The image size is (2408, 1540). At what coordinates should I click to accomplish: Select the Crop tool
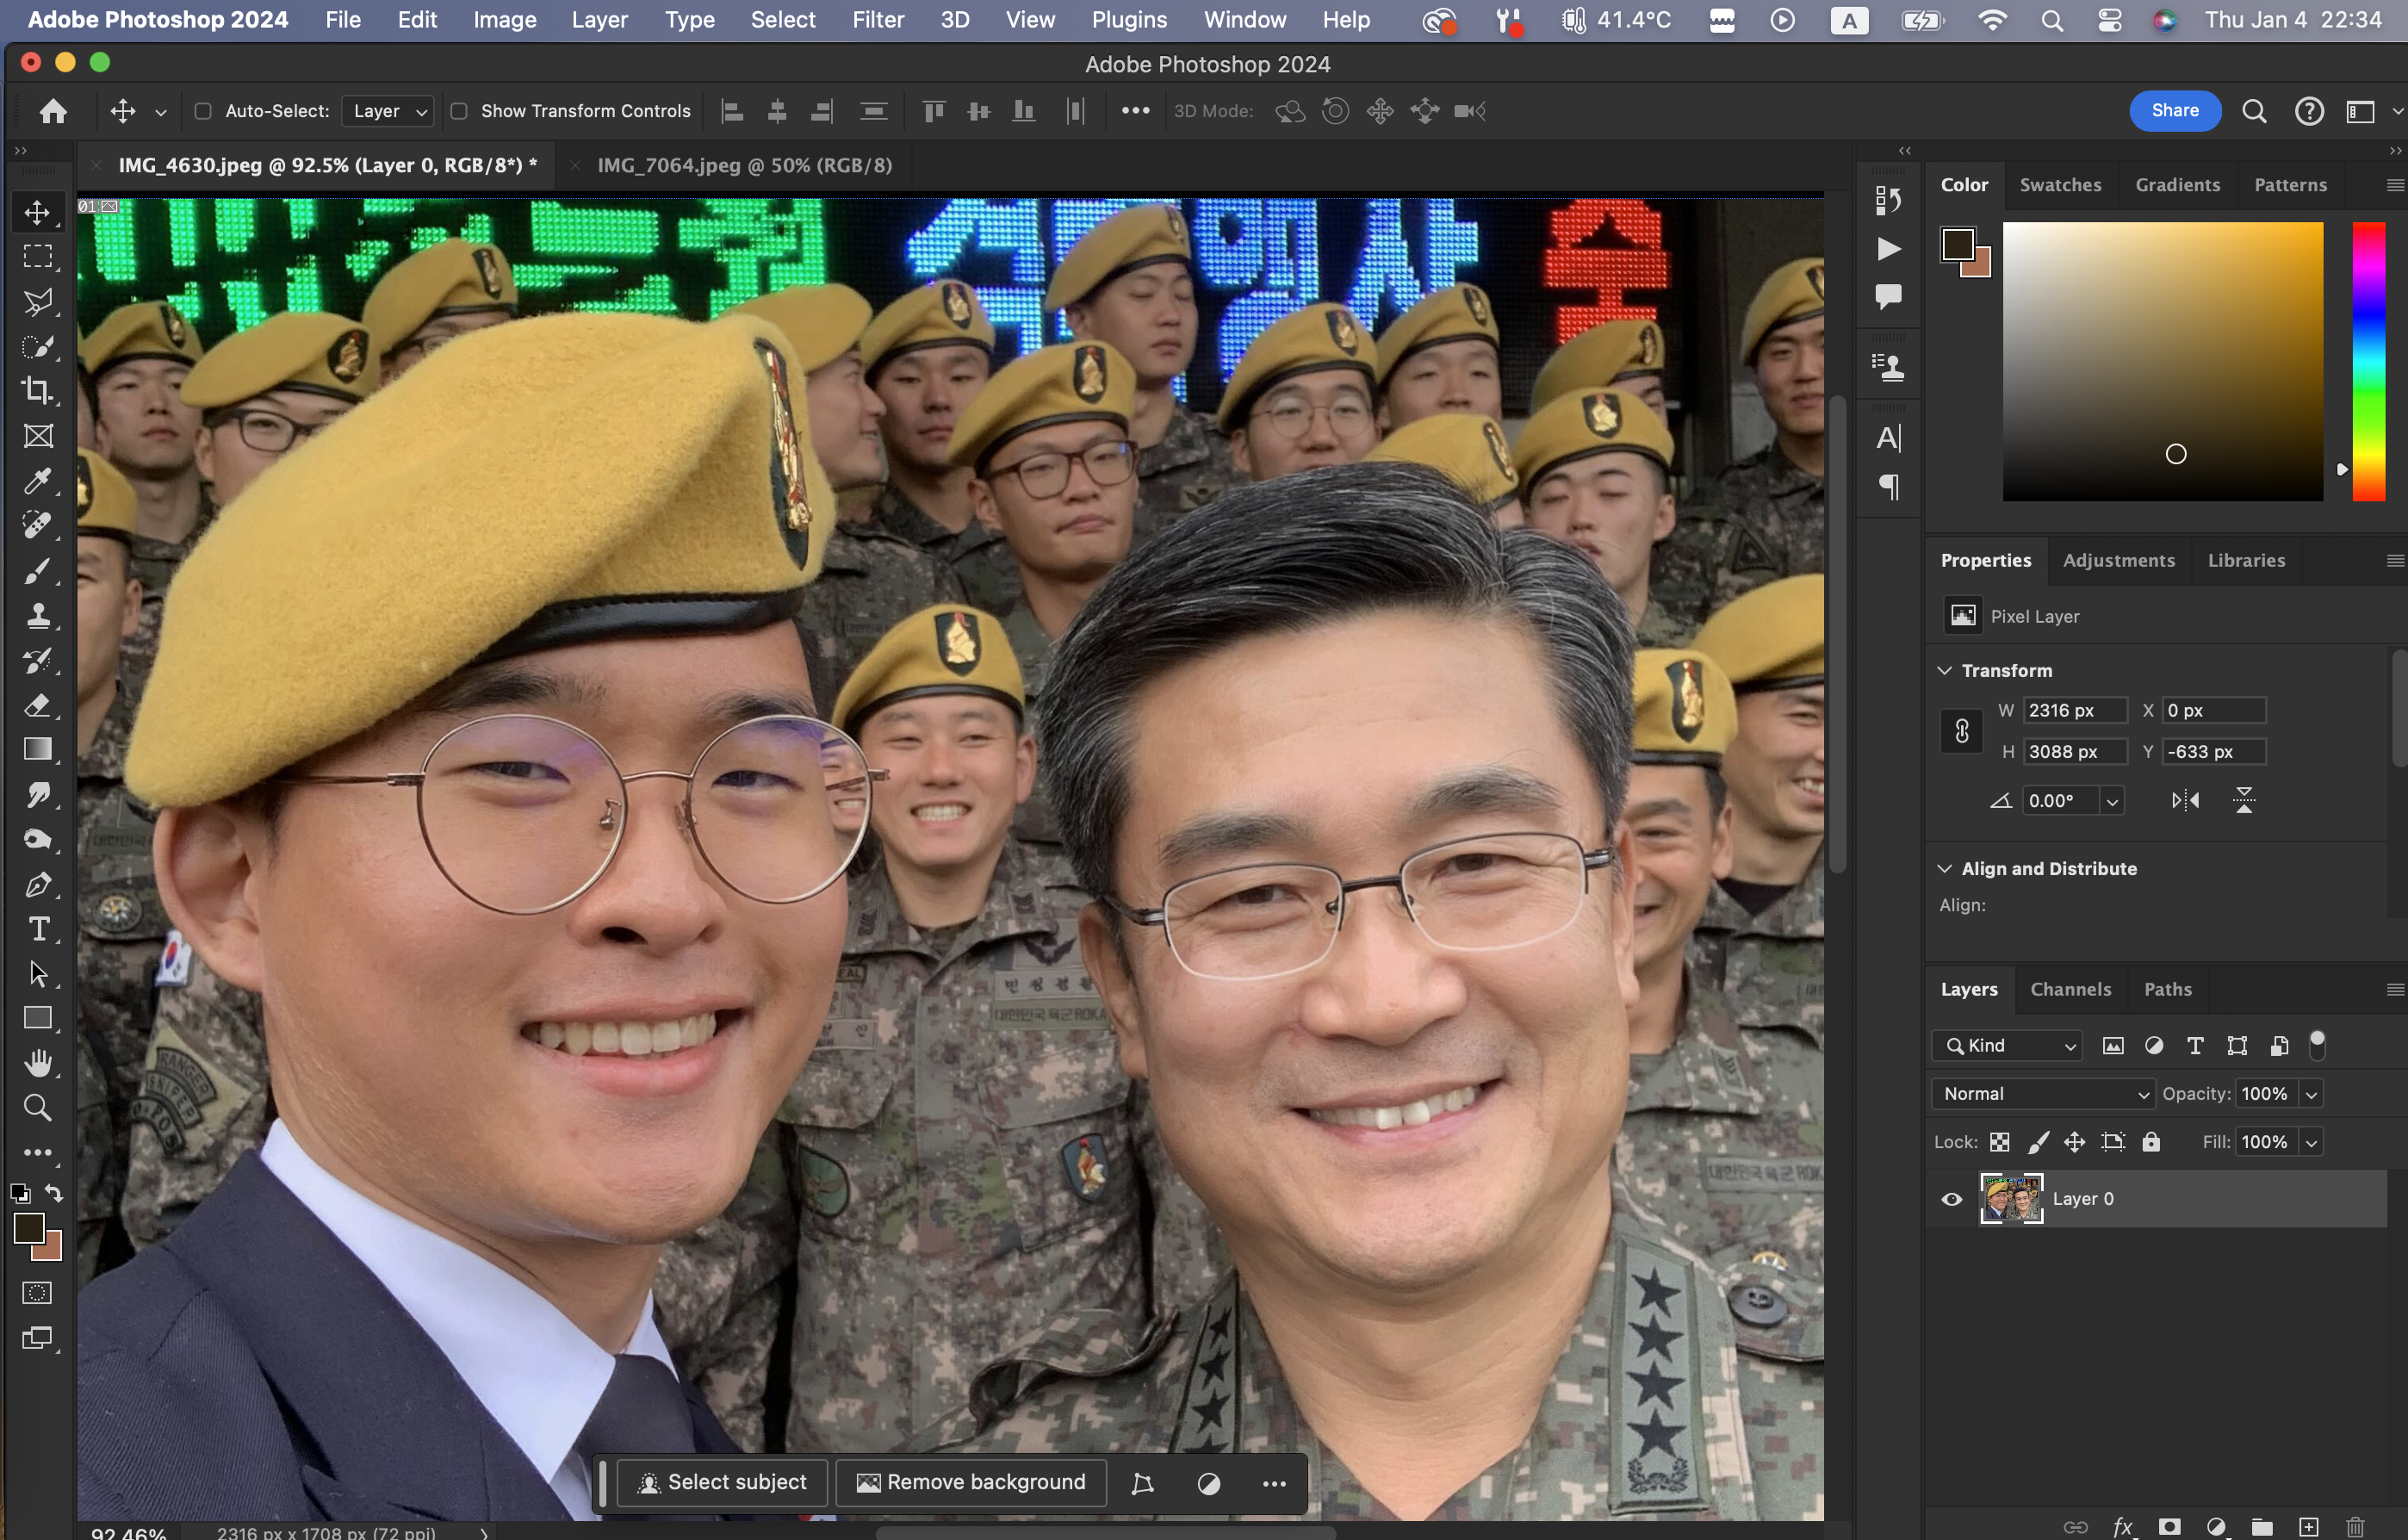pos(38,391)
